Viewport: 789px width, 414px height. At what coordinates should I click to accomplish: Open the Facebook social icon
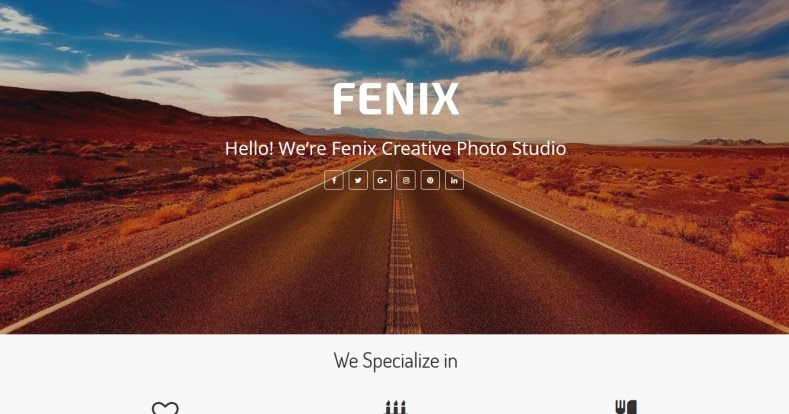pos(334,180)
